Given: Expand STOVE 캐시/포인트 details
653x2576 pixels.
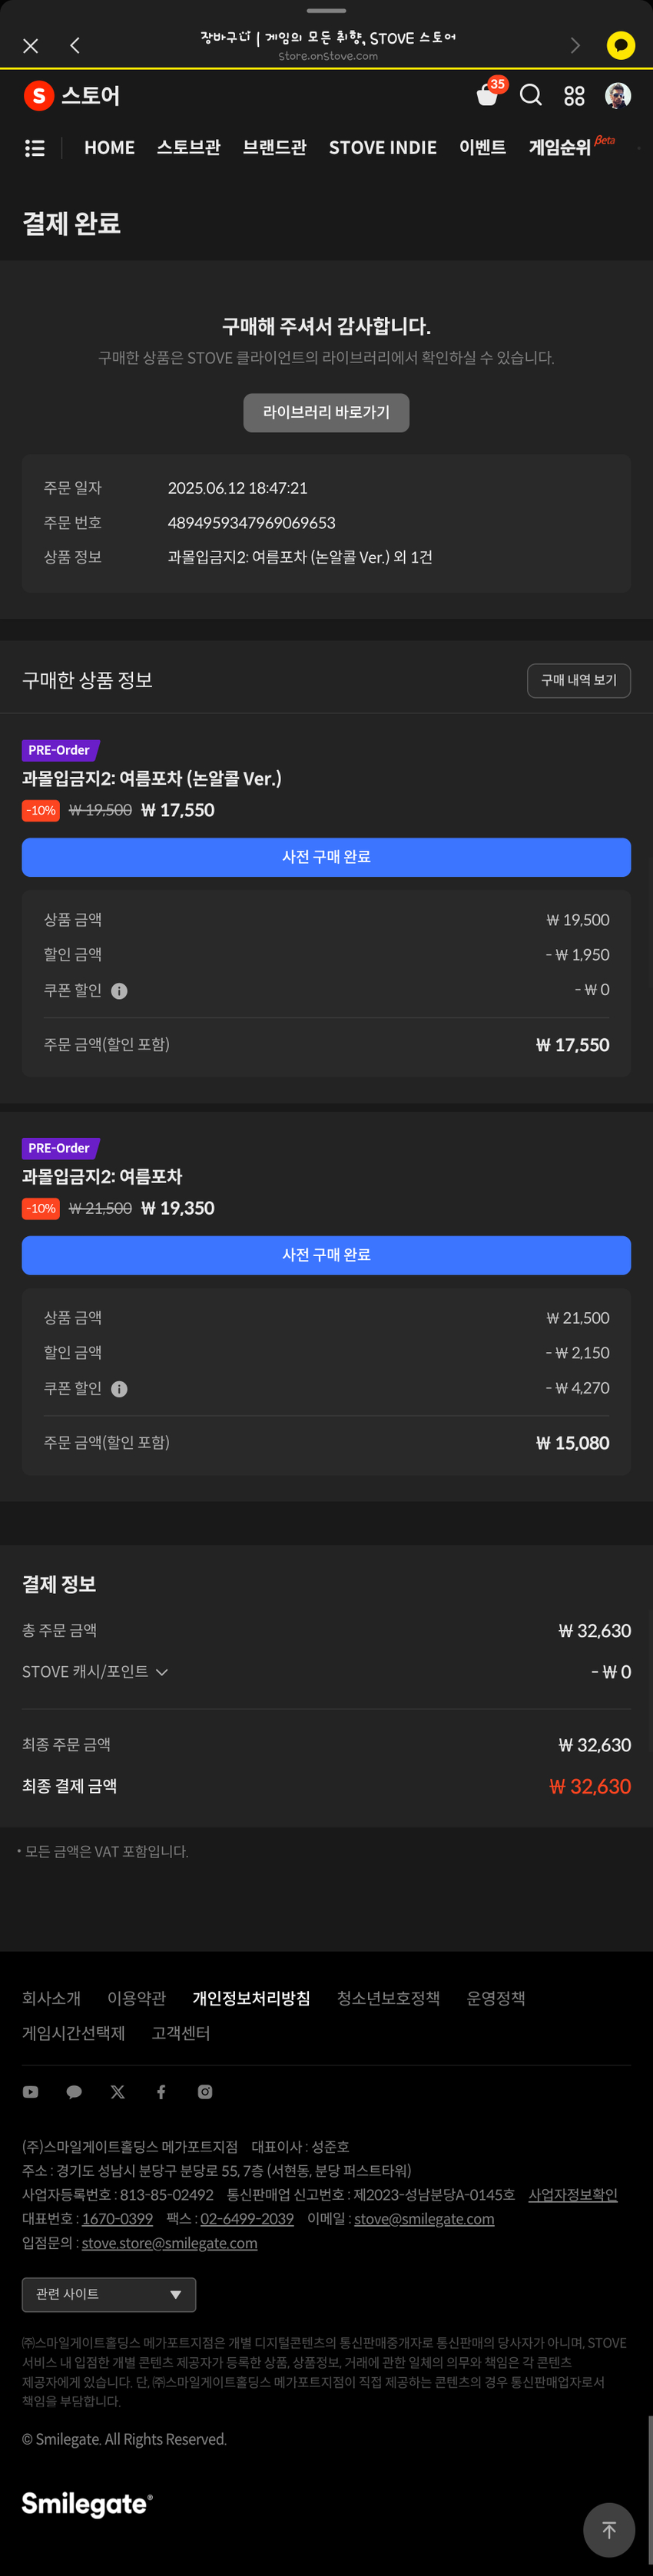Looking at the screenshot, I should click(x=95, y=1672).
